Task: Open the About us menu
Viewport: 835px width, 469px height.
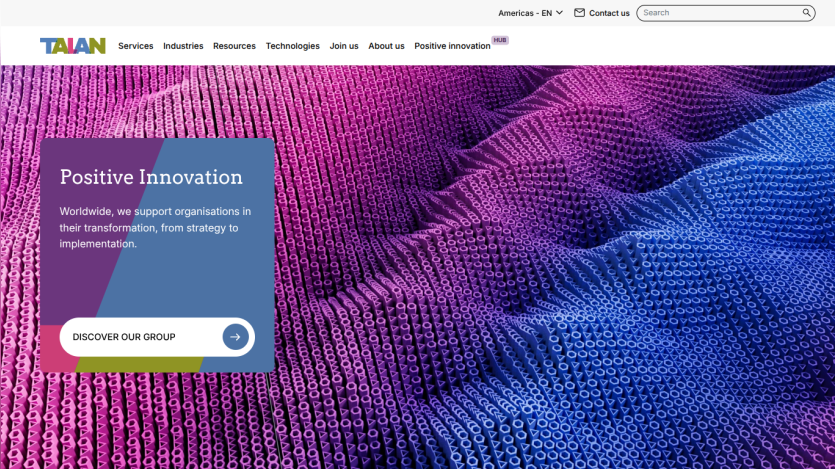Action: click(x=387, y=46)
